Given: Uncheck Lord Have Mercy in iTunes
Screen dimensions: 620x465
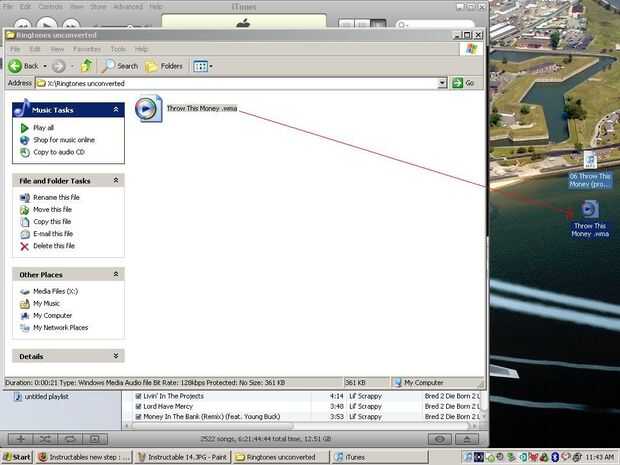Looking at the screenshot, I should click(138, 406).
